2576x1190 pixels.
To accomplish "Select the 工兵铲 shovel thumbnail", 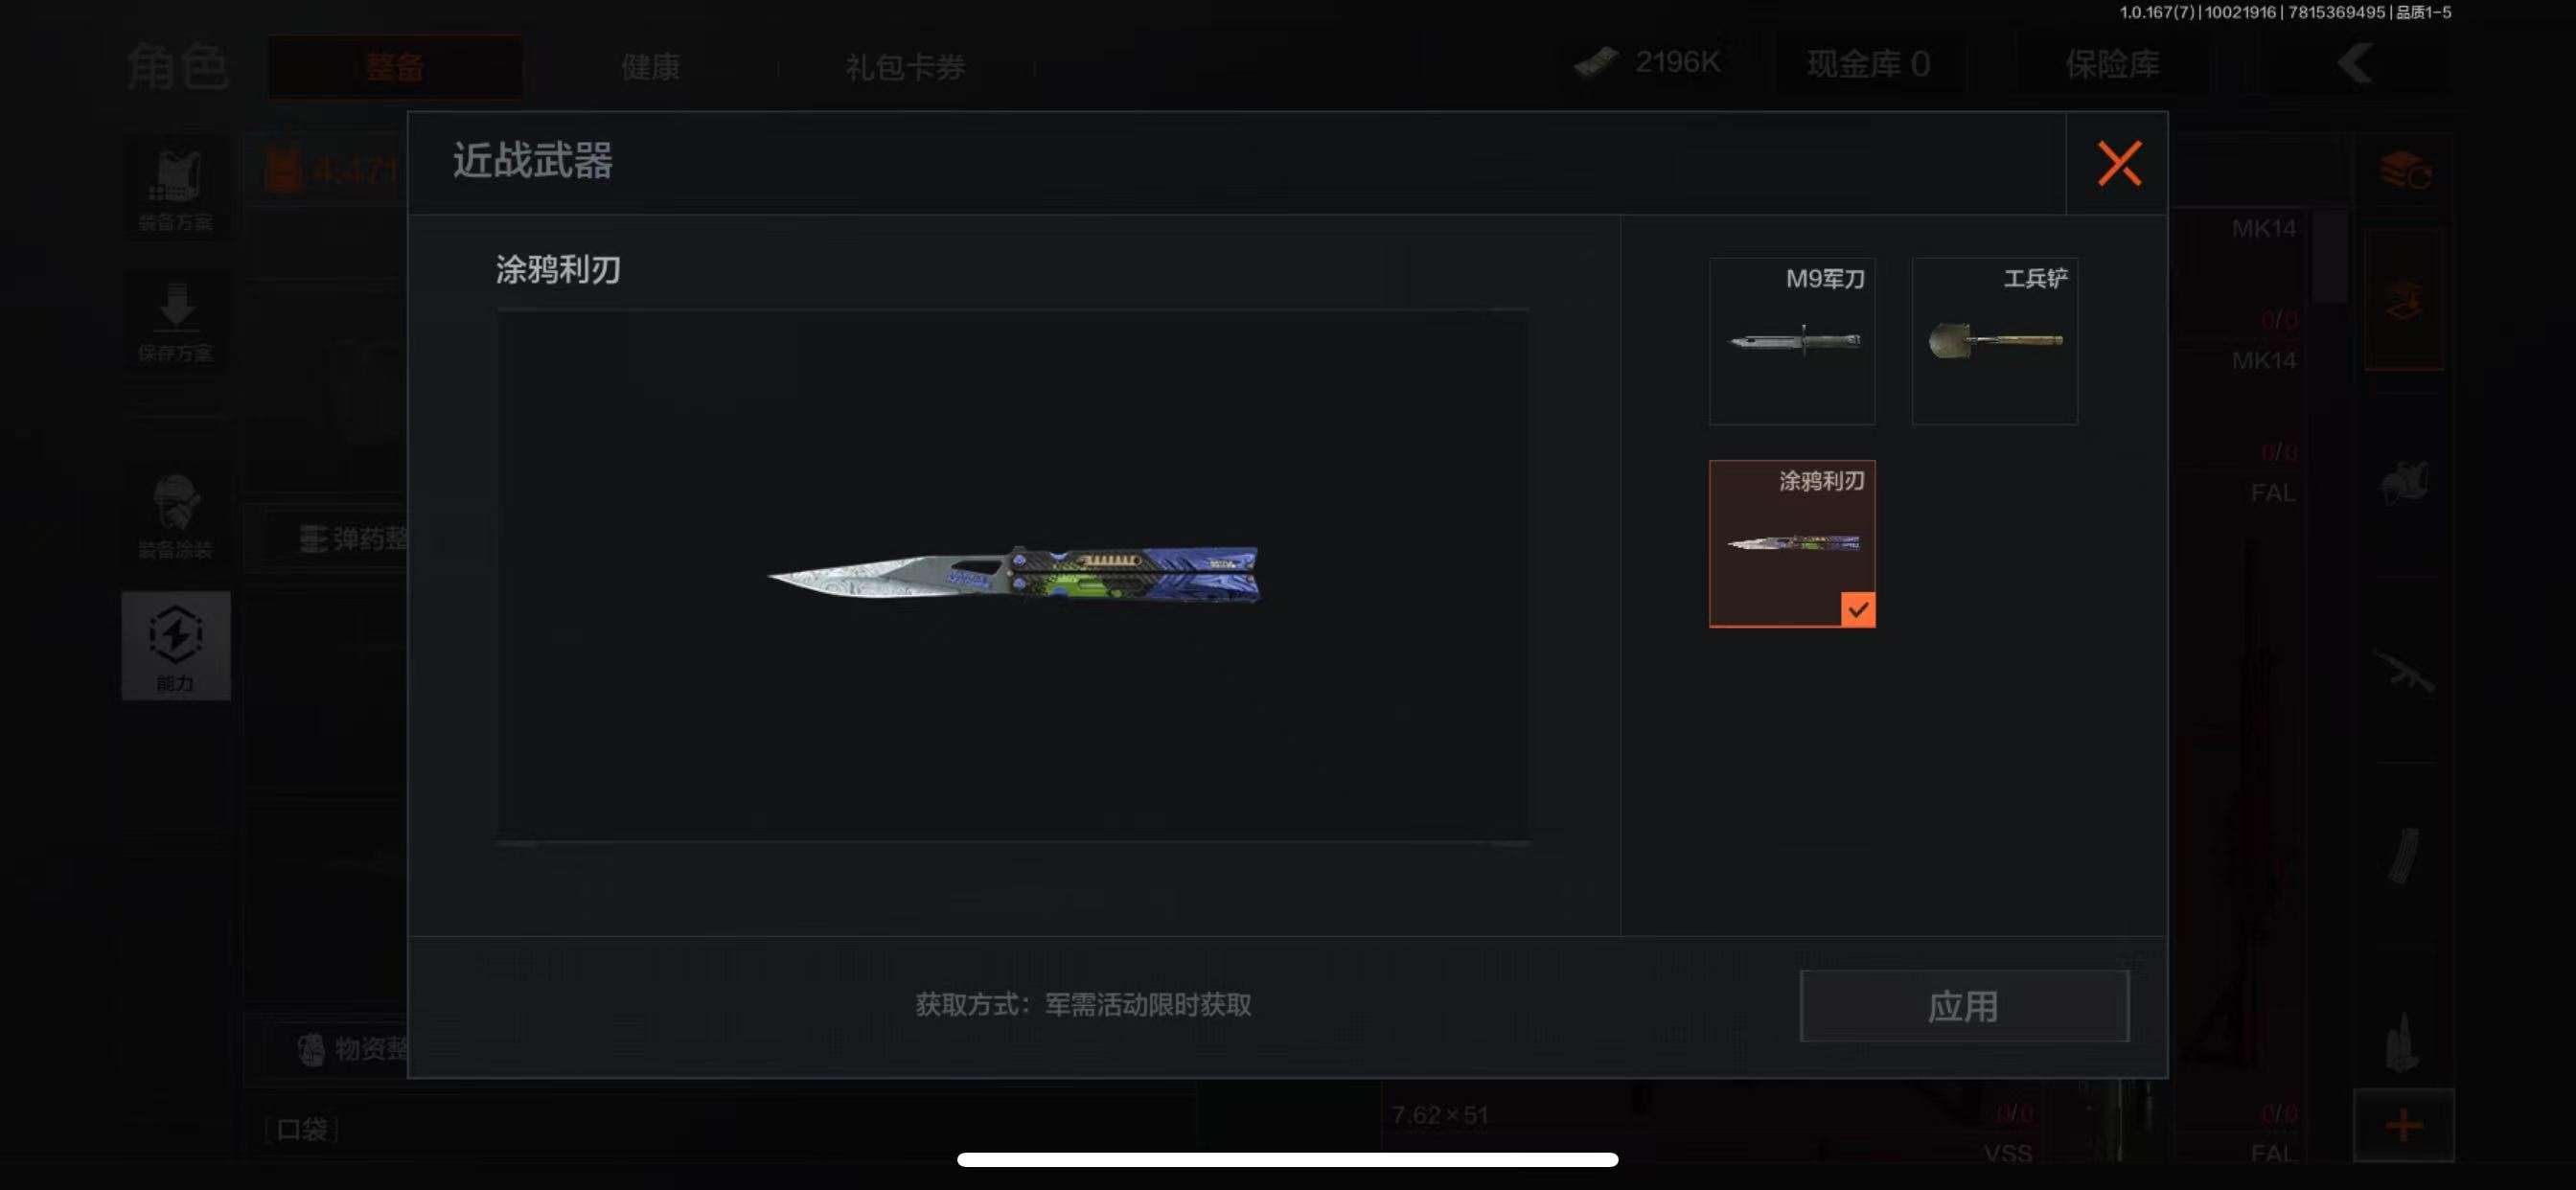I will [x=1994, y=340].
